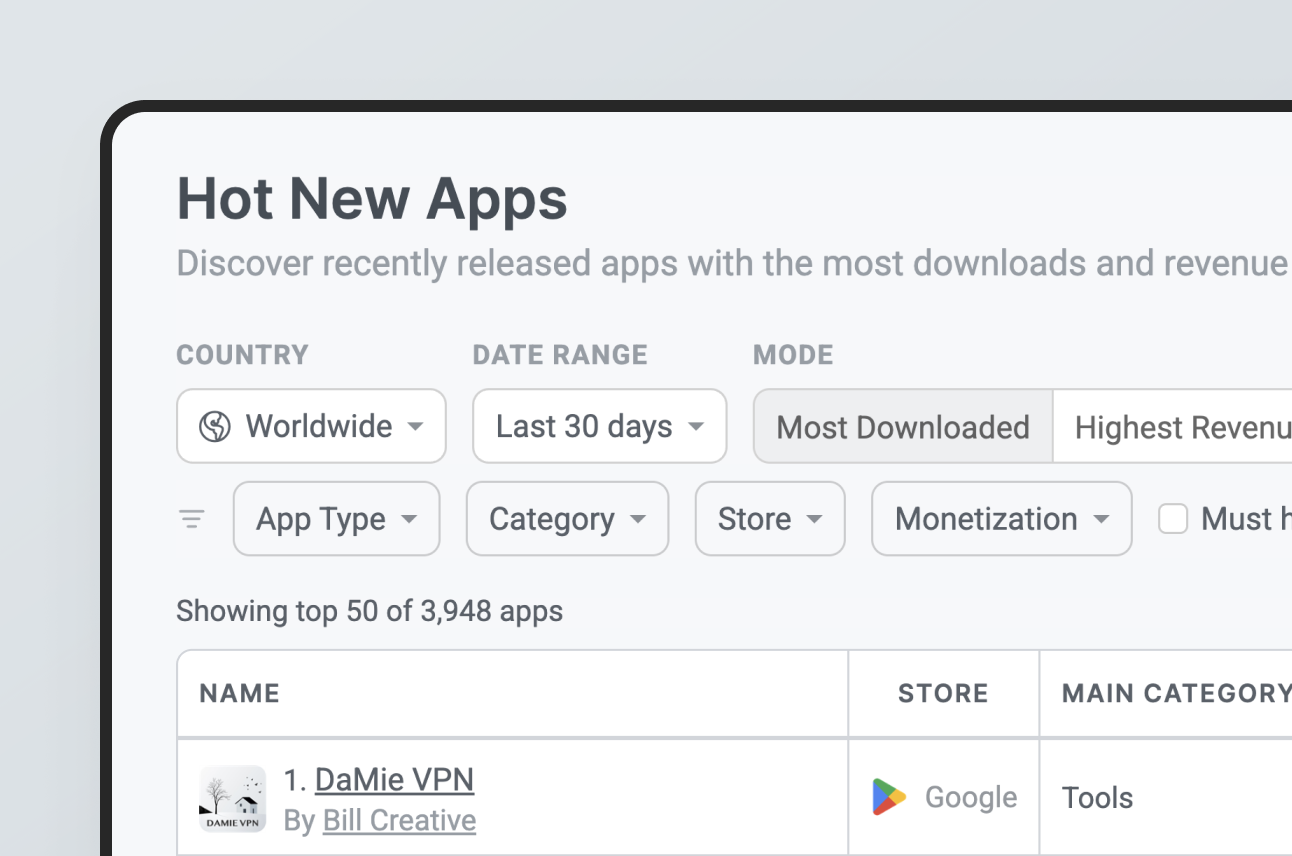This screenshot has height=856, width=1292.
Task: Open the Last 30 days date range dropdown
Action: pos(599,427)
